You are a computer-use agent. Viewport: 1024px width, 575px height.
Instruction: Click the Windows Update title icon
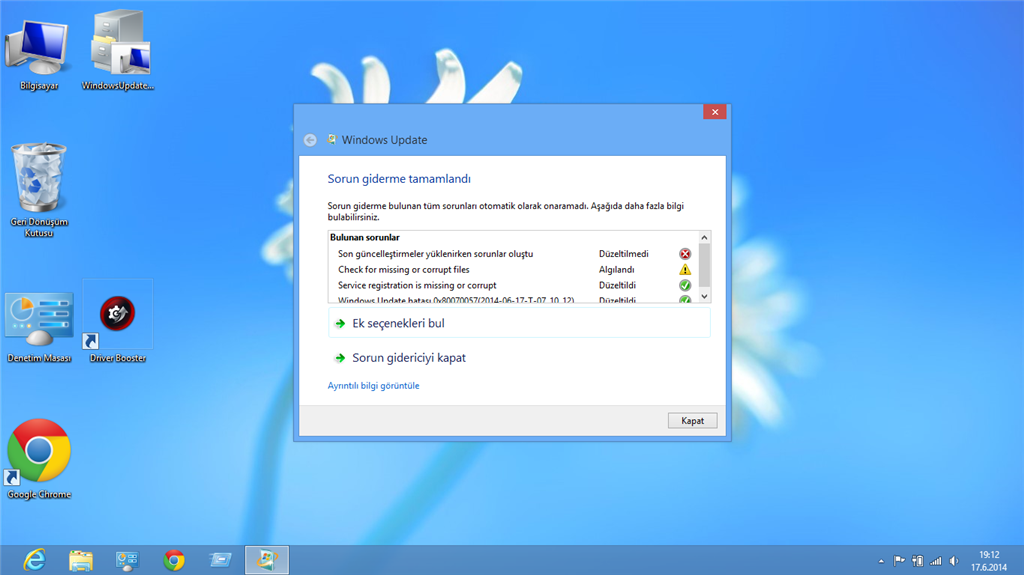[x=332, y=139]
